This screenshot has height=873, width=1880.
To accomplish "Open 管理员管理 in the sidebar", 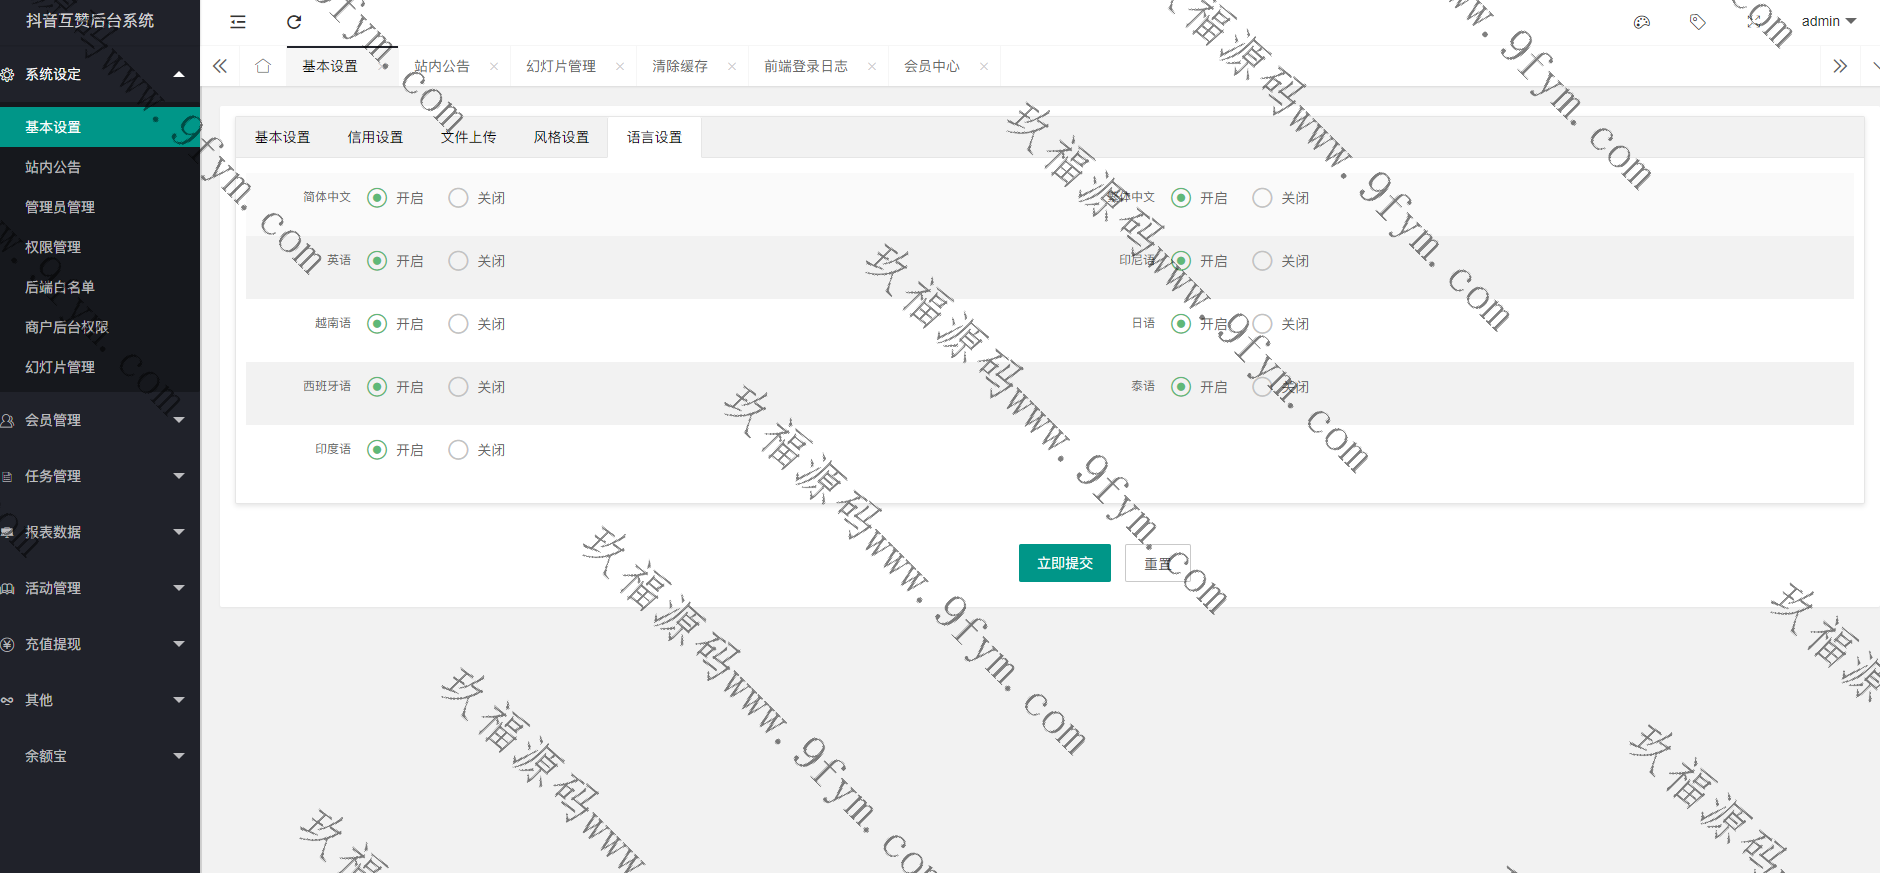I will click(x=60, y=207).
